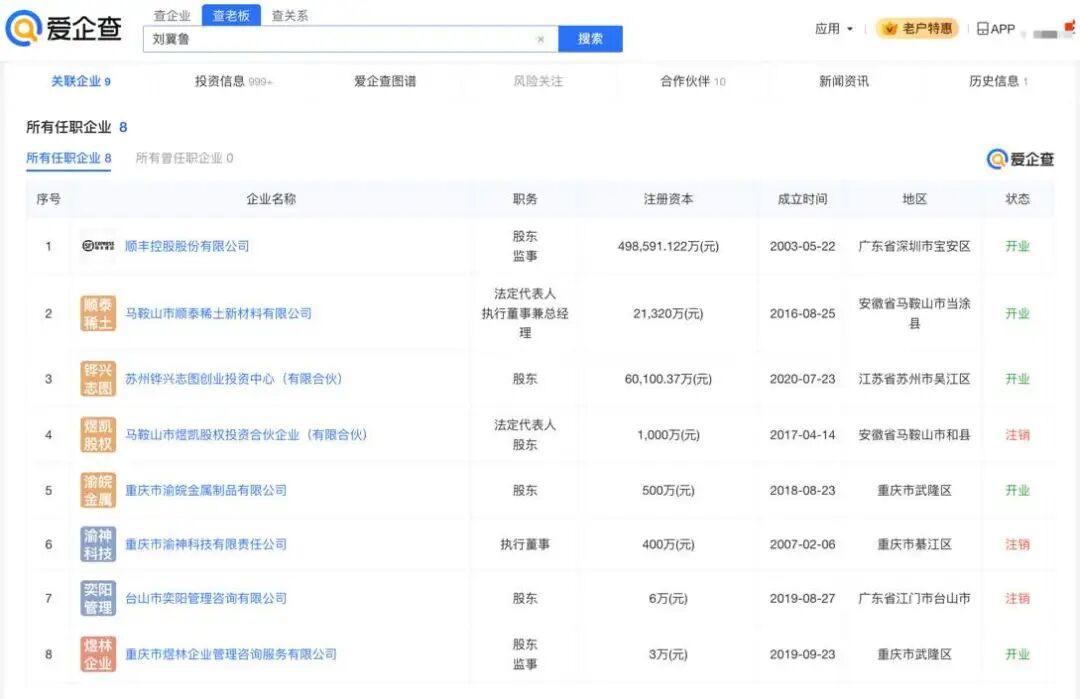Screen dimensions: 1080x699
Task: Click the APP download icon
Action: point(996,29)
